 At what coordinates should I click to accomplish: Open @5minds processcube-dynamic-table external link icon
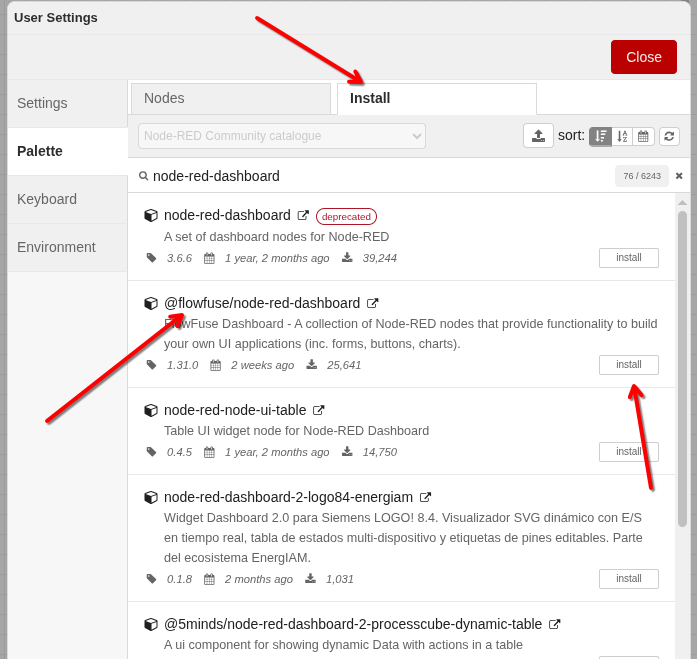pos(554,624)
